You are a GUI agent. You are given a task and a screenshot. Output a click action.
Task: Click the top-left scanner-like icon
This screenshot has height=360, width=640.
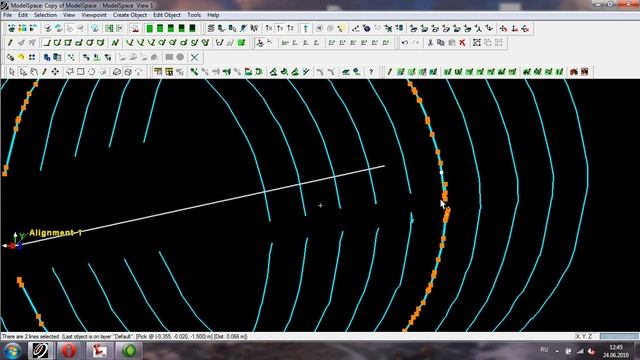pos(11,28)
